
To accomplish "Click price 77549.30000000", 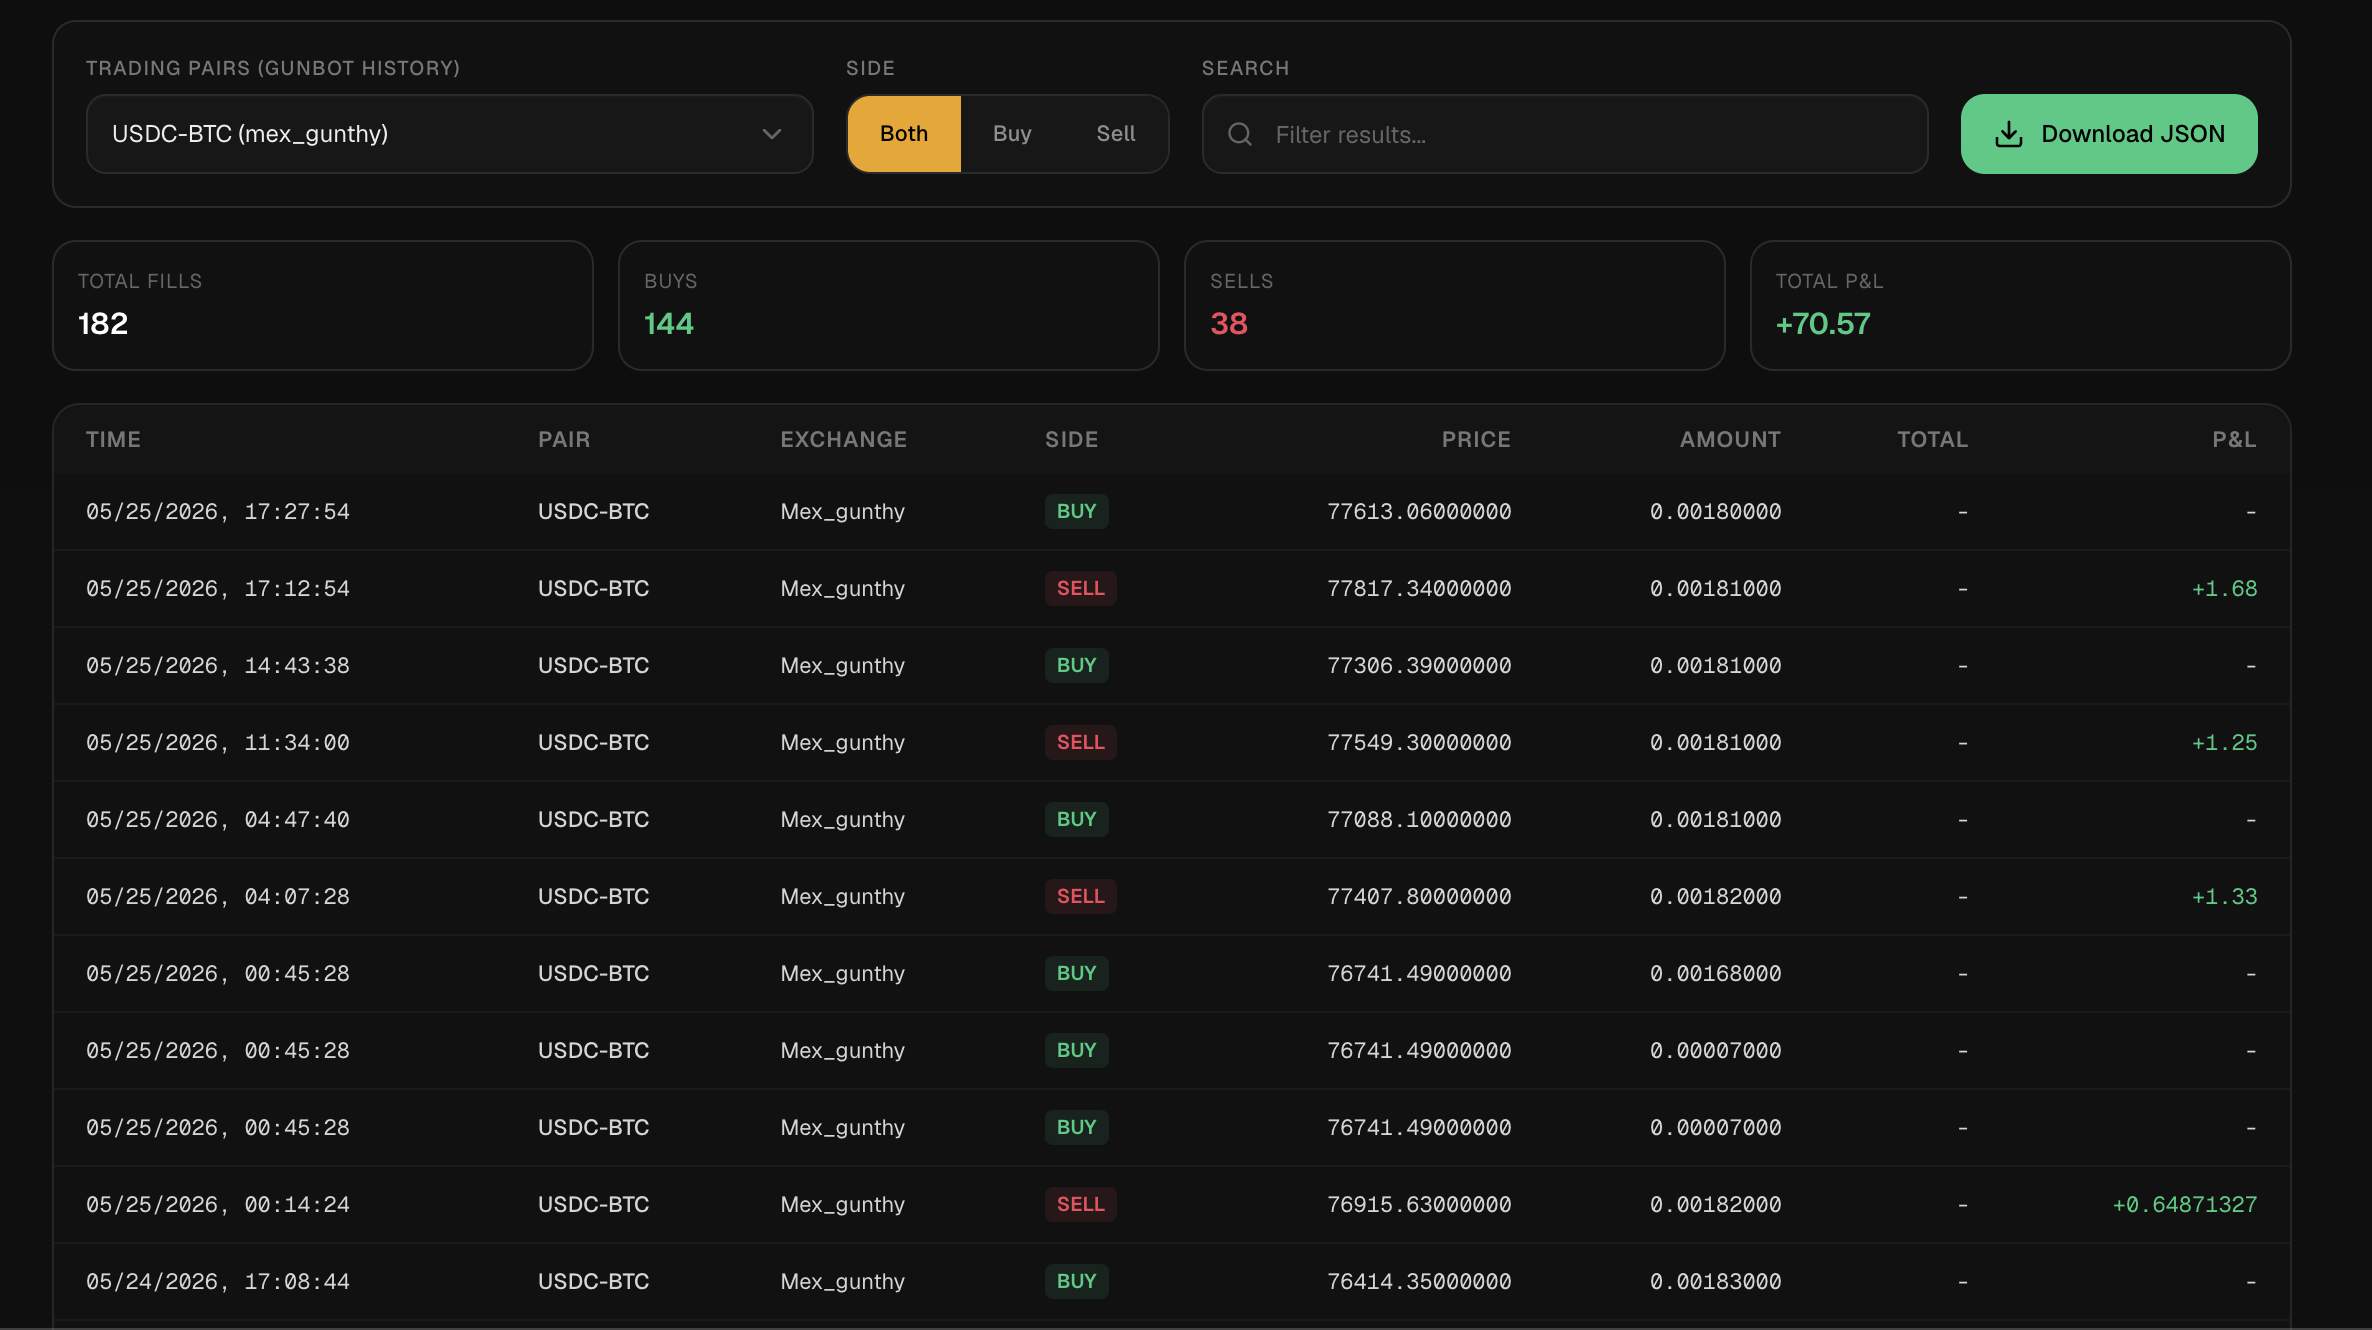I will coord(1419,743).
